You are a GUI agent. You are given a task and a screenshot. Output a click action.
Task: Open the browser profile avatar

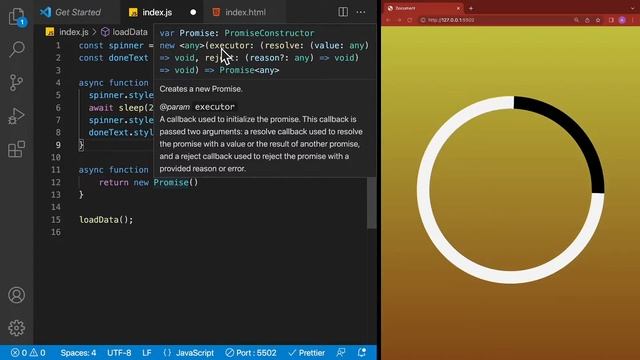pos(622,20)
